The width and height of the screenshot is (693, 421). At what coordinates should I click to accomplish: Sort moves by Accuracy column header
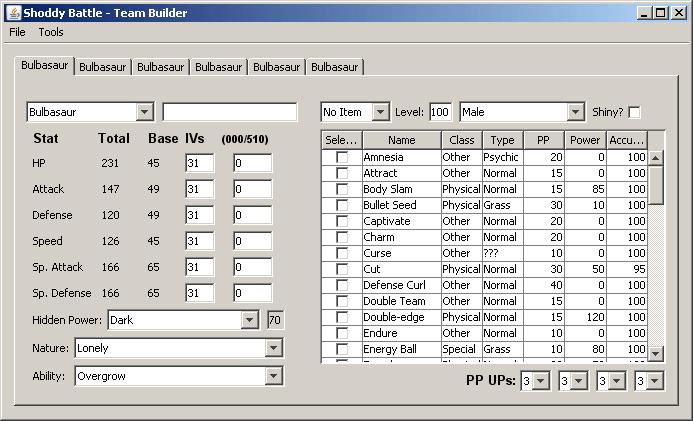(x=627, y=140)
